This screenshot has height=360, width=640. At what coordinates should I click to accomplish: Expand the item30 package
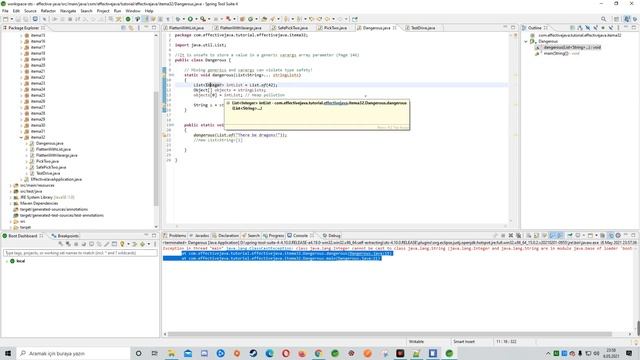21,125
